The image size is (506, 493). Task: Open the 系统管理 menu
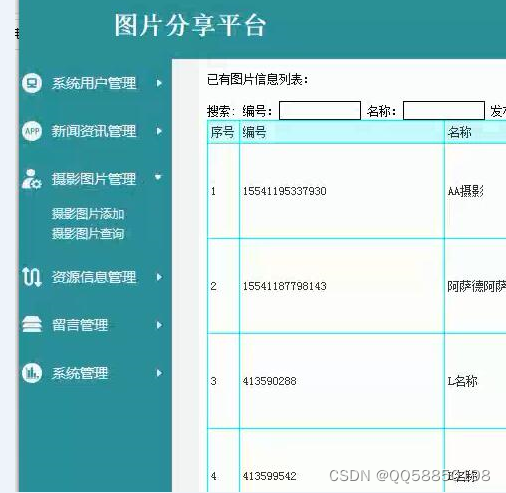tap(80, 373)
